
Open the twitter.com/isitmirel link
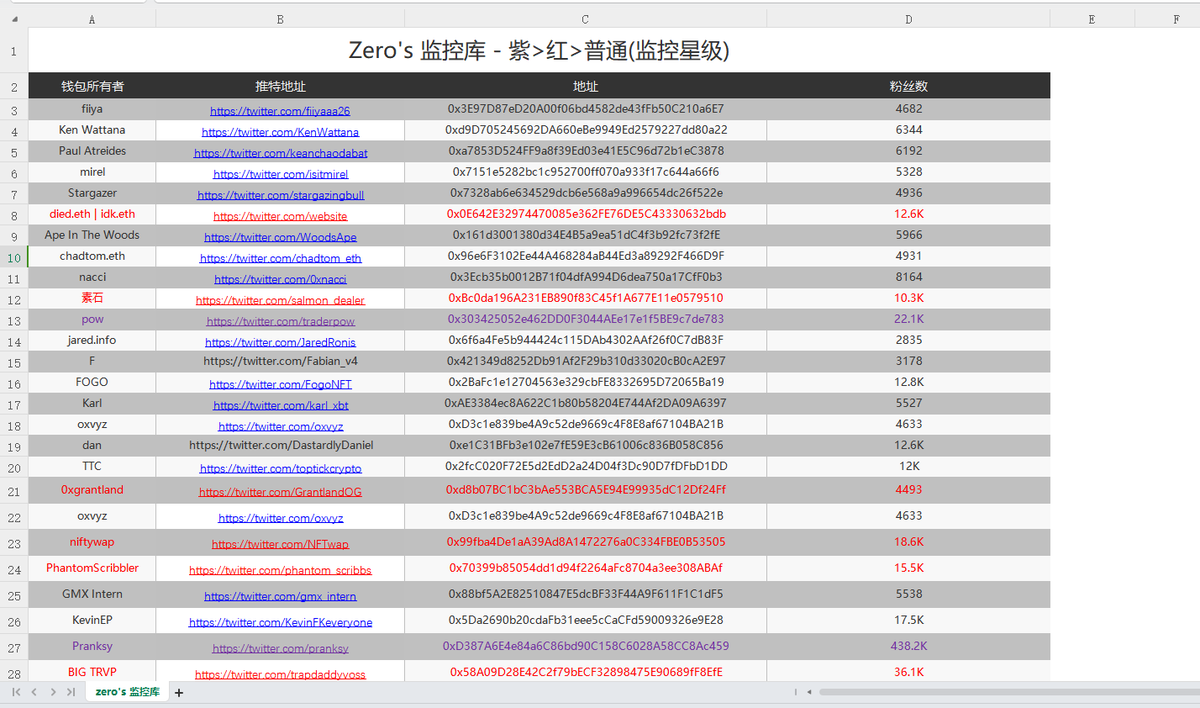coord(280,174)
